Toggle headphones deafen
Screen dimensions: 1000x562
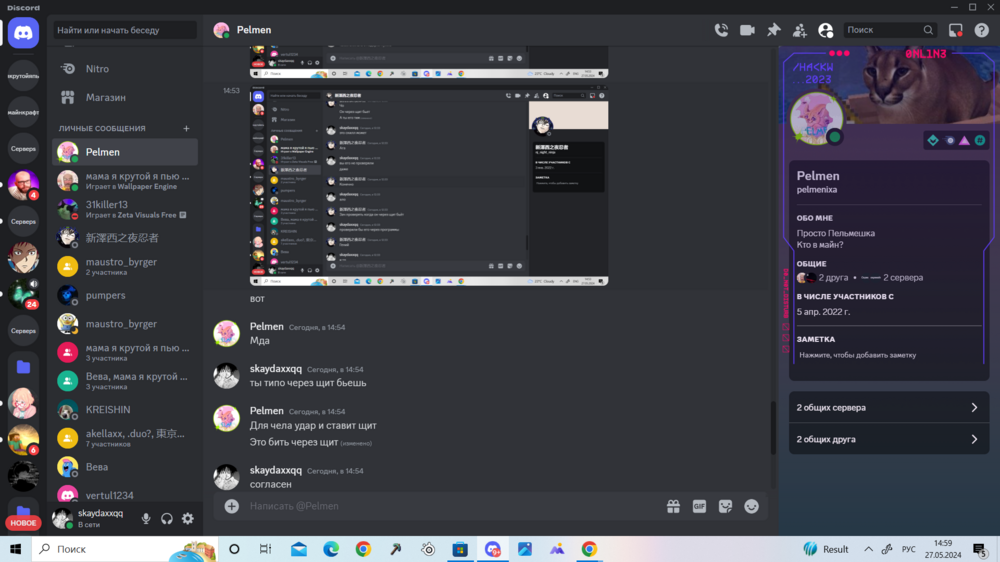coord(166,519)
